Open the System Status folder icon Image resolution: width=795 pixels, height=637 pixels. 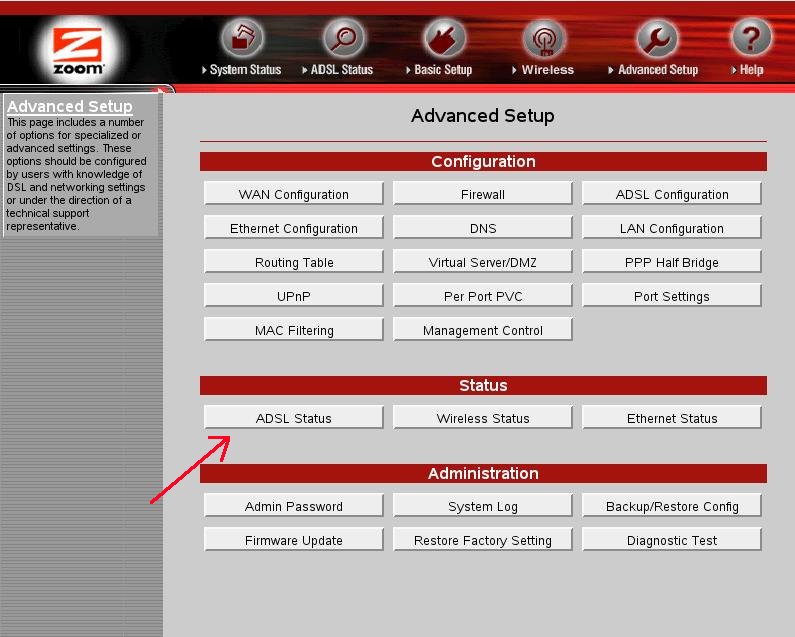click(x=242, y=37)
